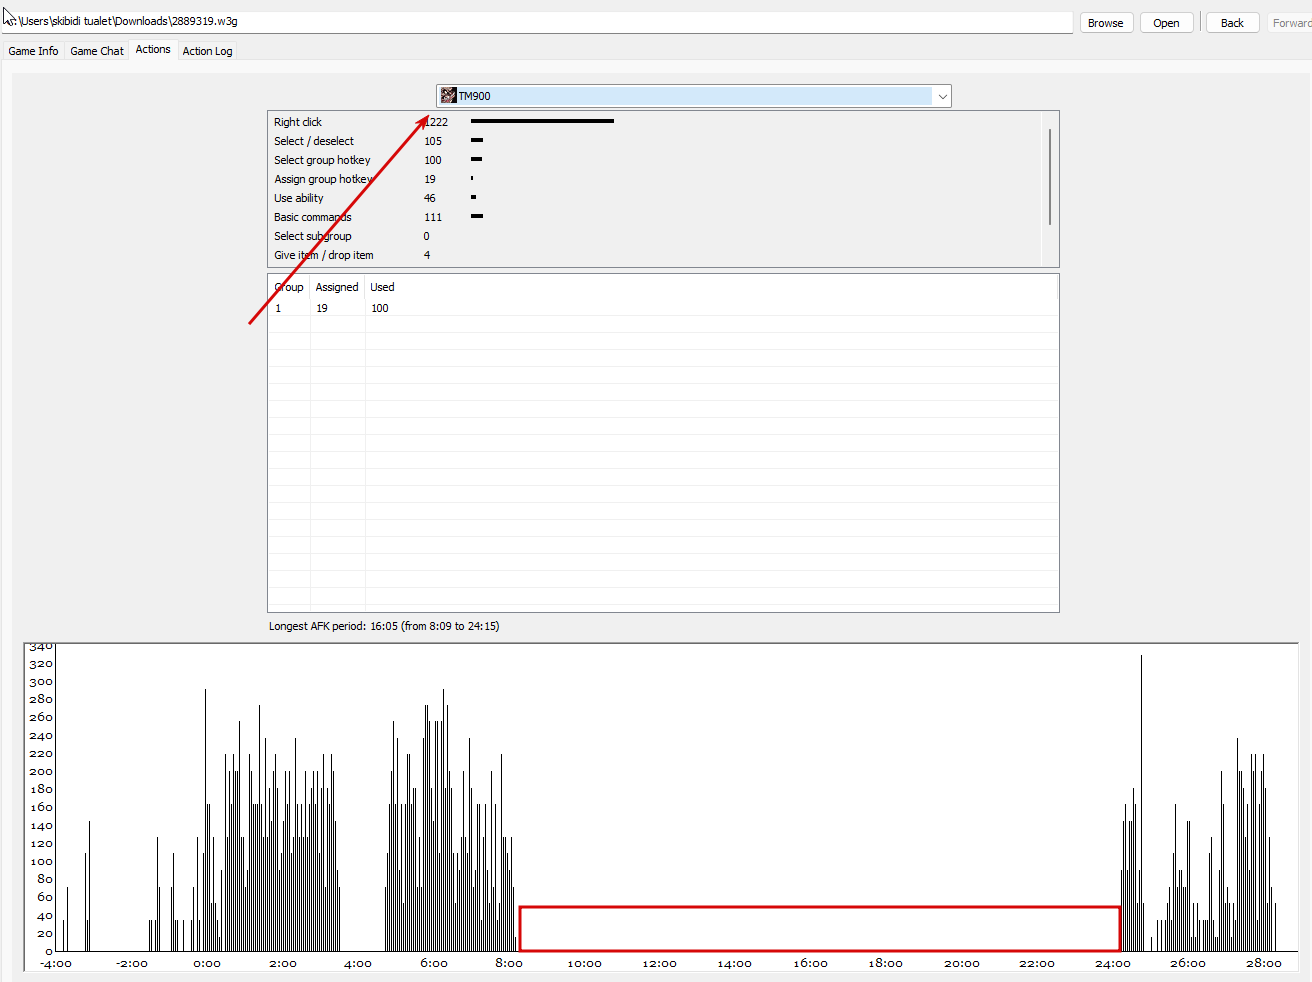Click the Back button
This screenshot has height=982, width=1312.
tap(1232, 23)
